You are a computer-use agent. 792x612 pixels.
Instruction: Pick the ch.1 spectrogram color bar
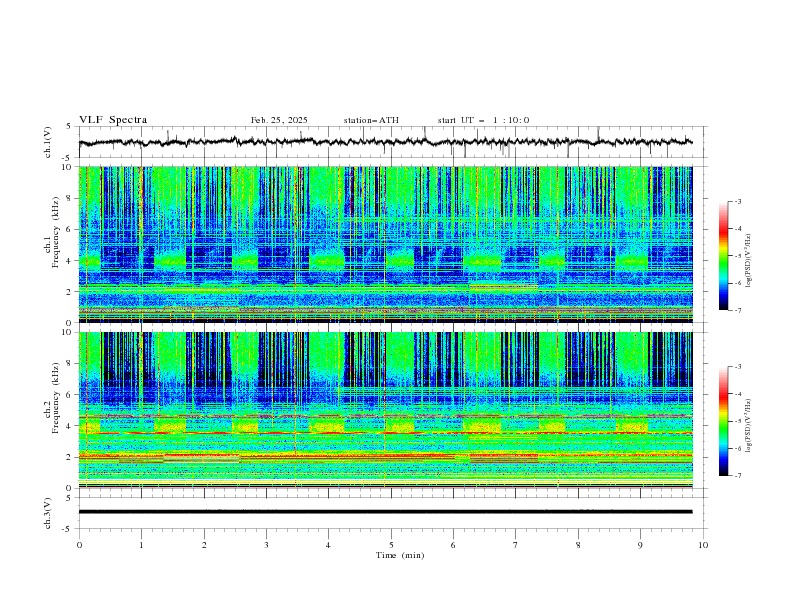click(x=723, y=256)
